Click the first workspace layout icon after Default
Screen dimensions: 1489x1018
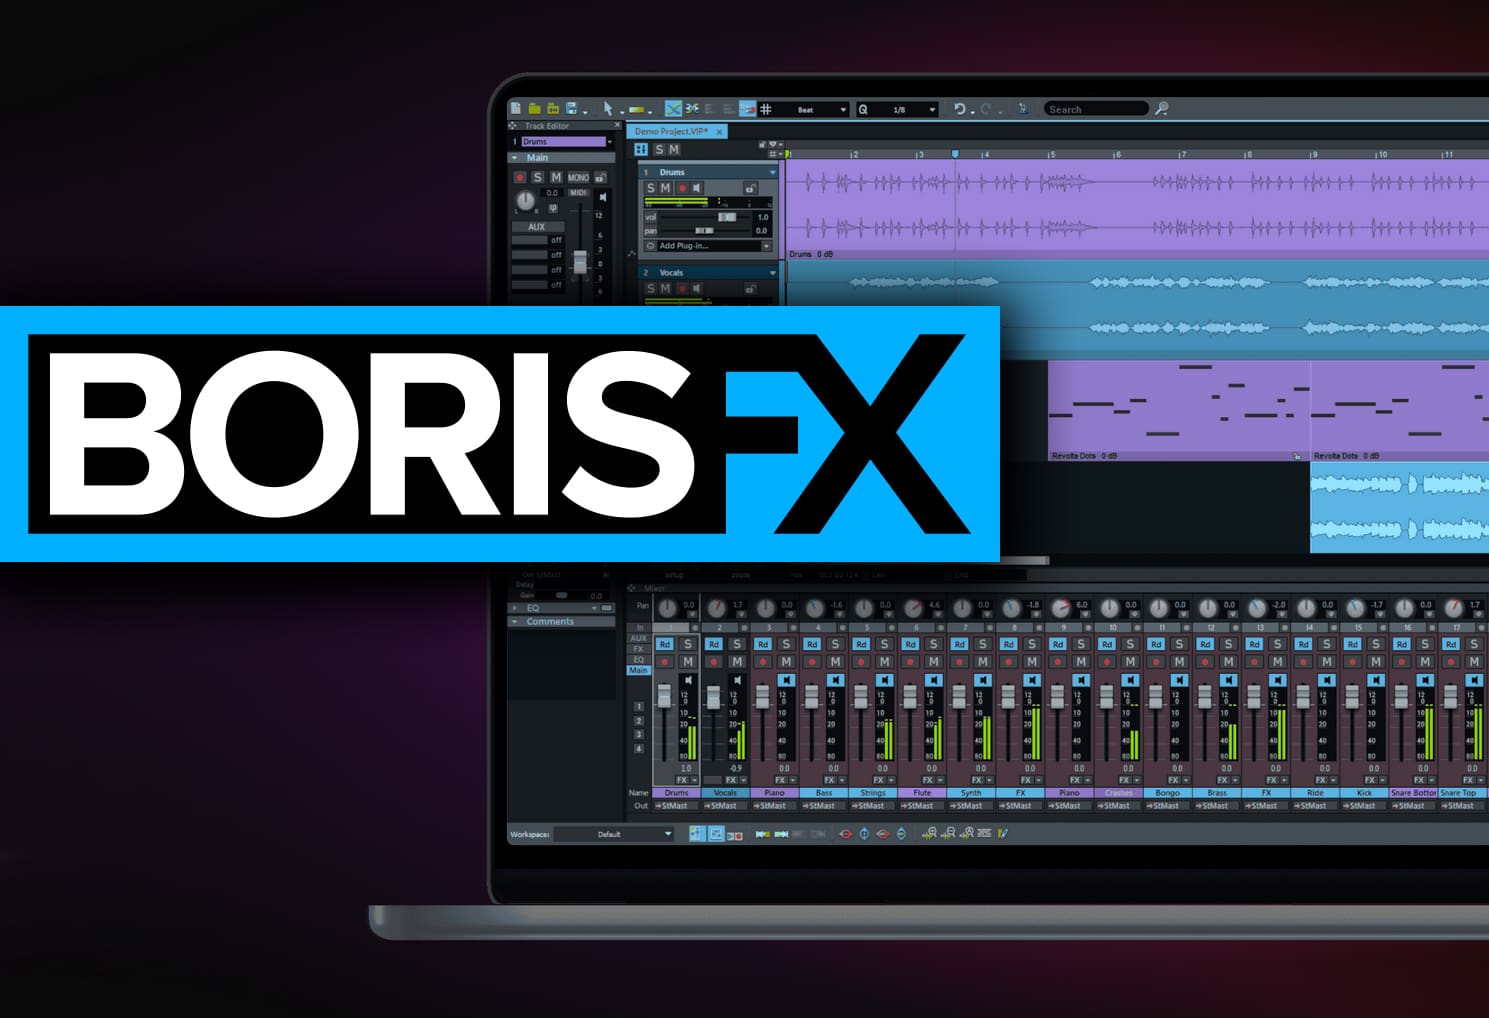coord(697,834)
